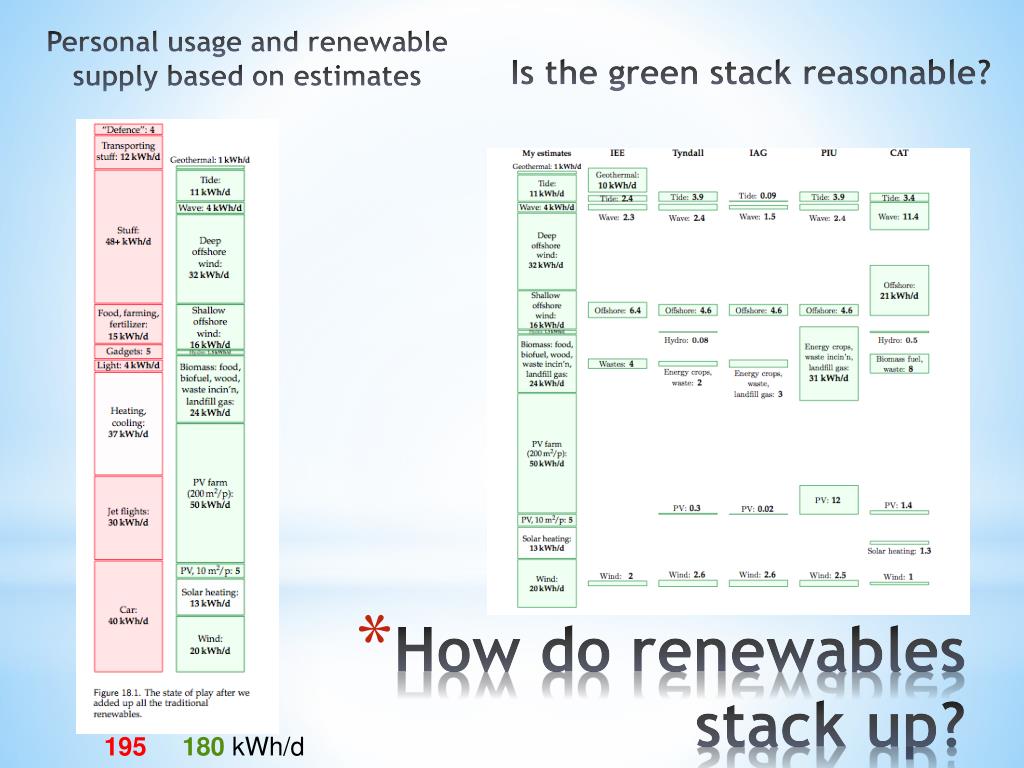Select the 'PV: 12' box under PIU
This screenshot has height=768, width=1024.
click(829, 500)
